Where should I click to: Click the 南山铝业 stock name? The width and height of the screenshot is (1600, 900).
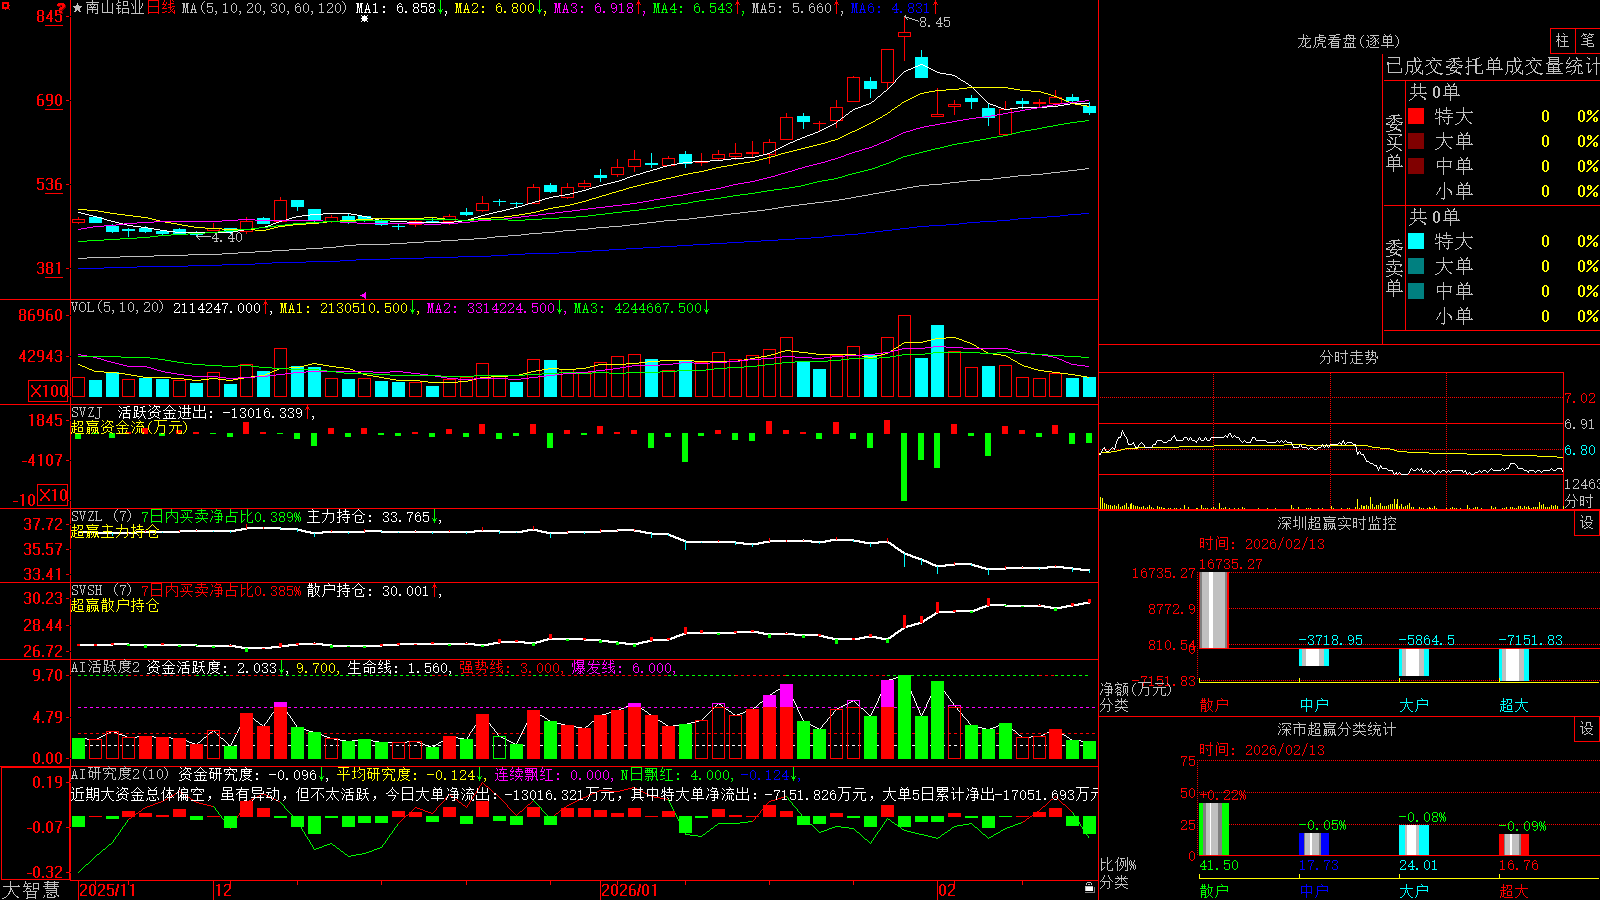tap(115, 8)
